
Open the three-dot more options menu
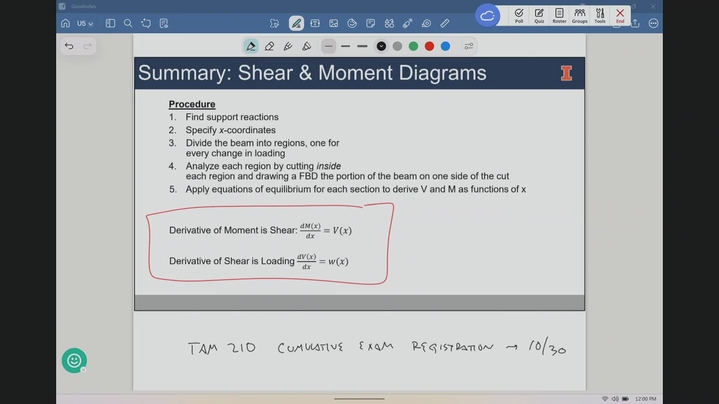654,23
